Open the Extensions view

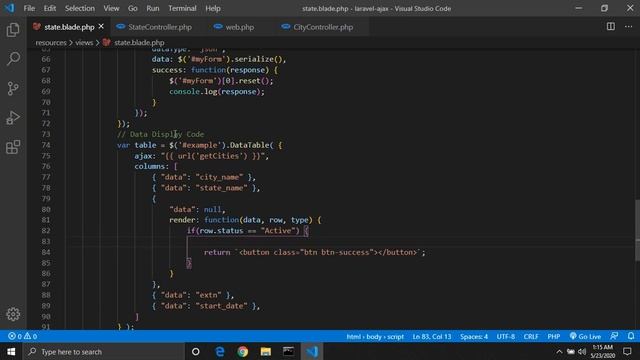(13, 147)
